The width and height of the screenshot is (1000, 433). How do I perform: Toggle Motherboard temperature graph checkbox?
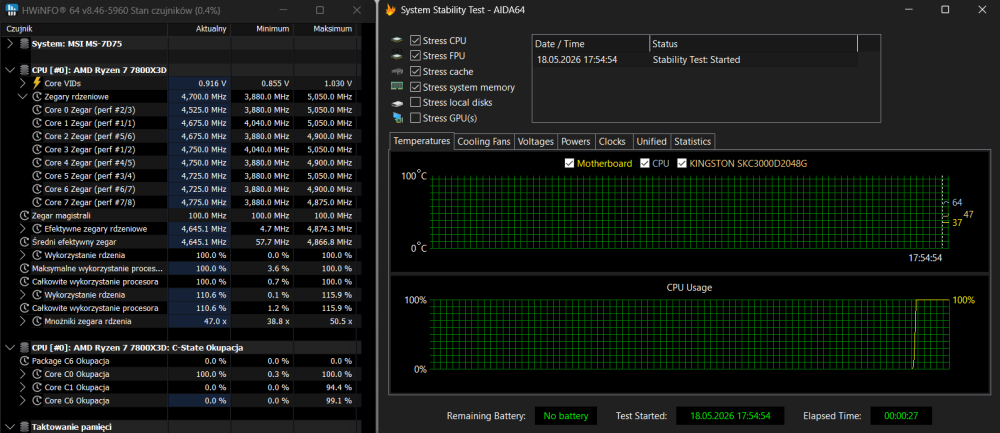(x=570, y=163)
